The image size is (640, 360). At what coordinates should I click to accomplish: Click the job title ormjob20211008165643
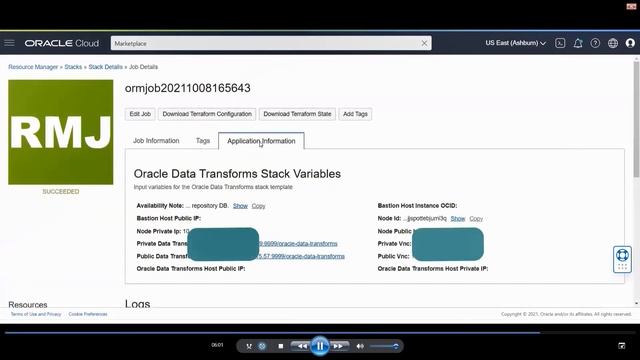(x=188, y=88)
